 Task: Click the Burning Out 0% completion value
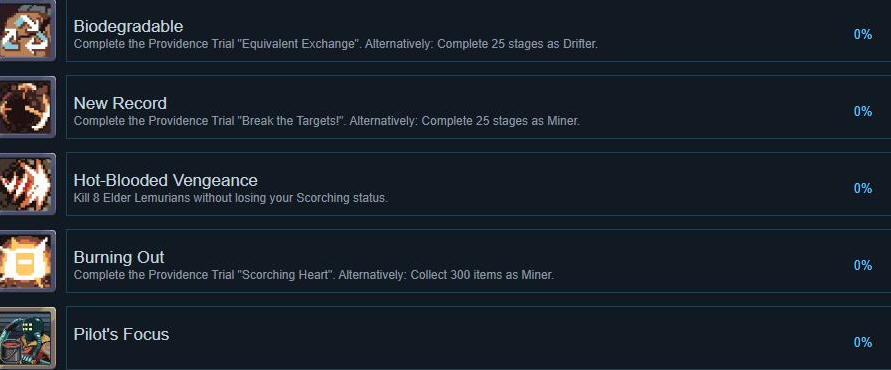pyautogui.click(x=863, y=265)
